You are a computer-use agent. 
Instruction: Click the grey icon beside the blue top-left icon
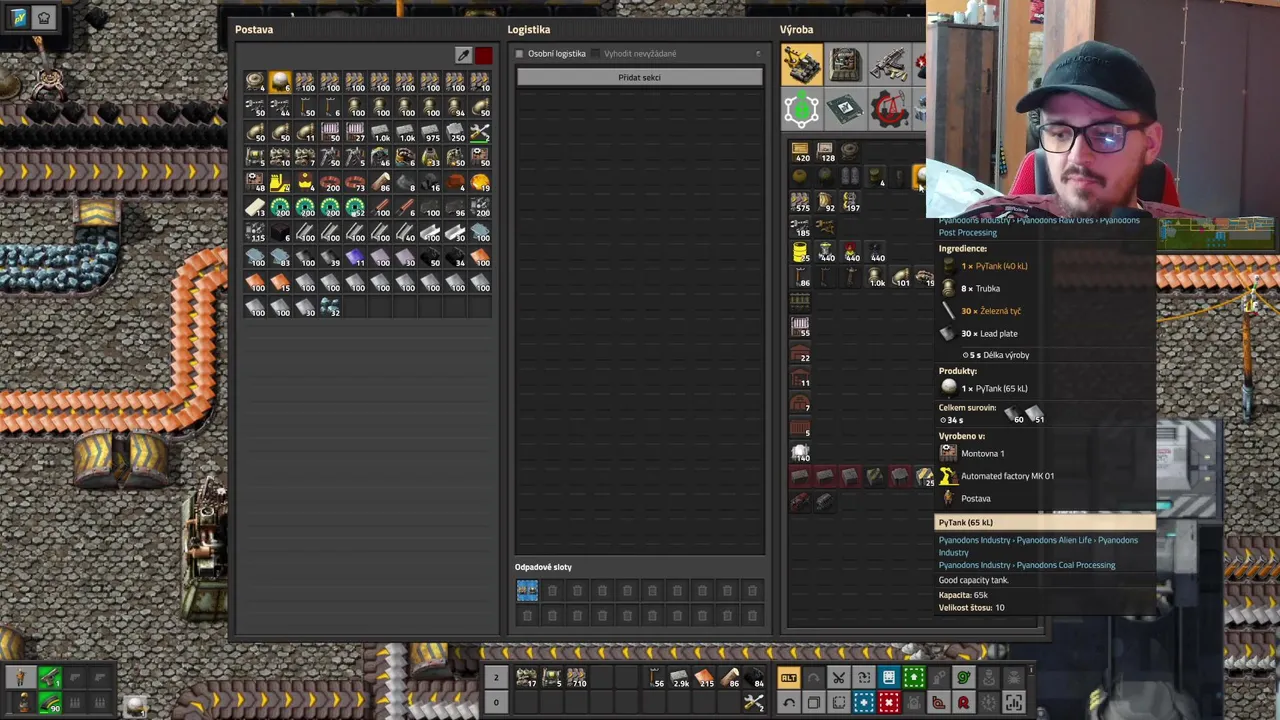(x=44, y=17)
